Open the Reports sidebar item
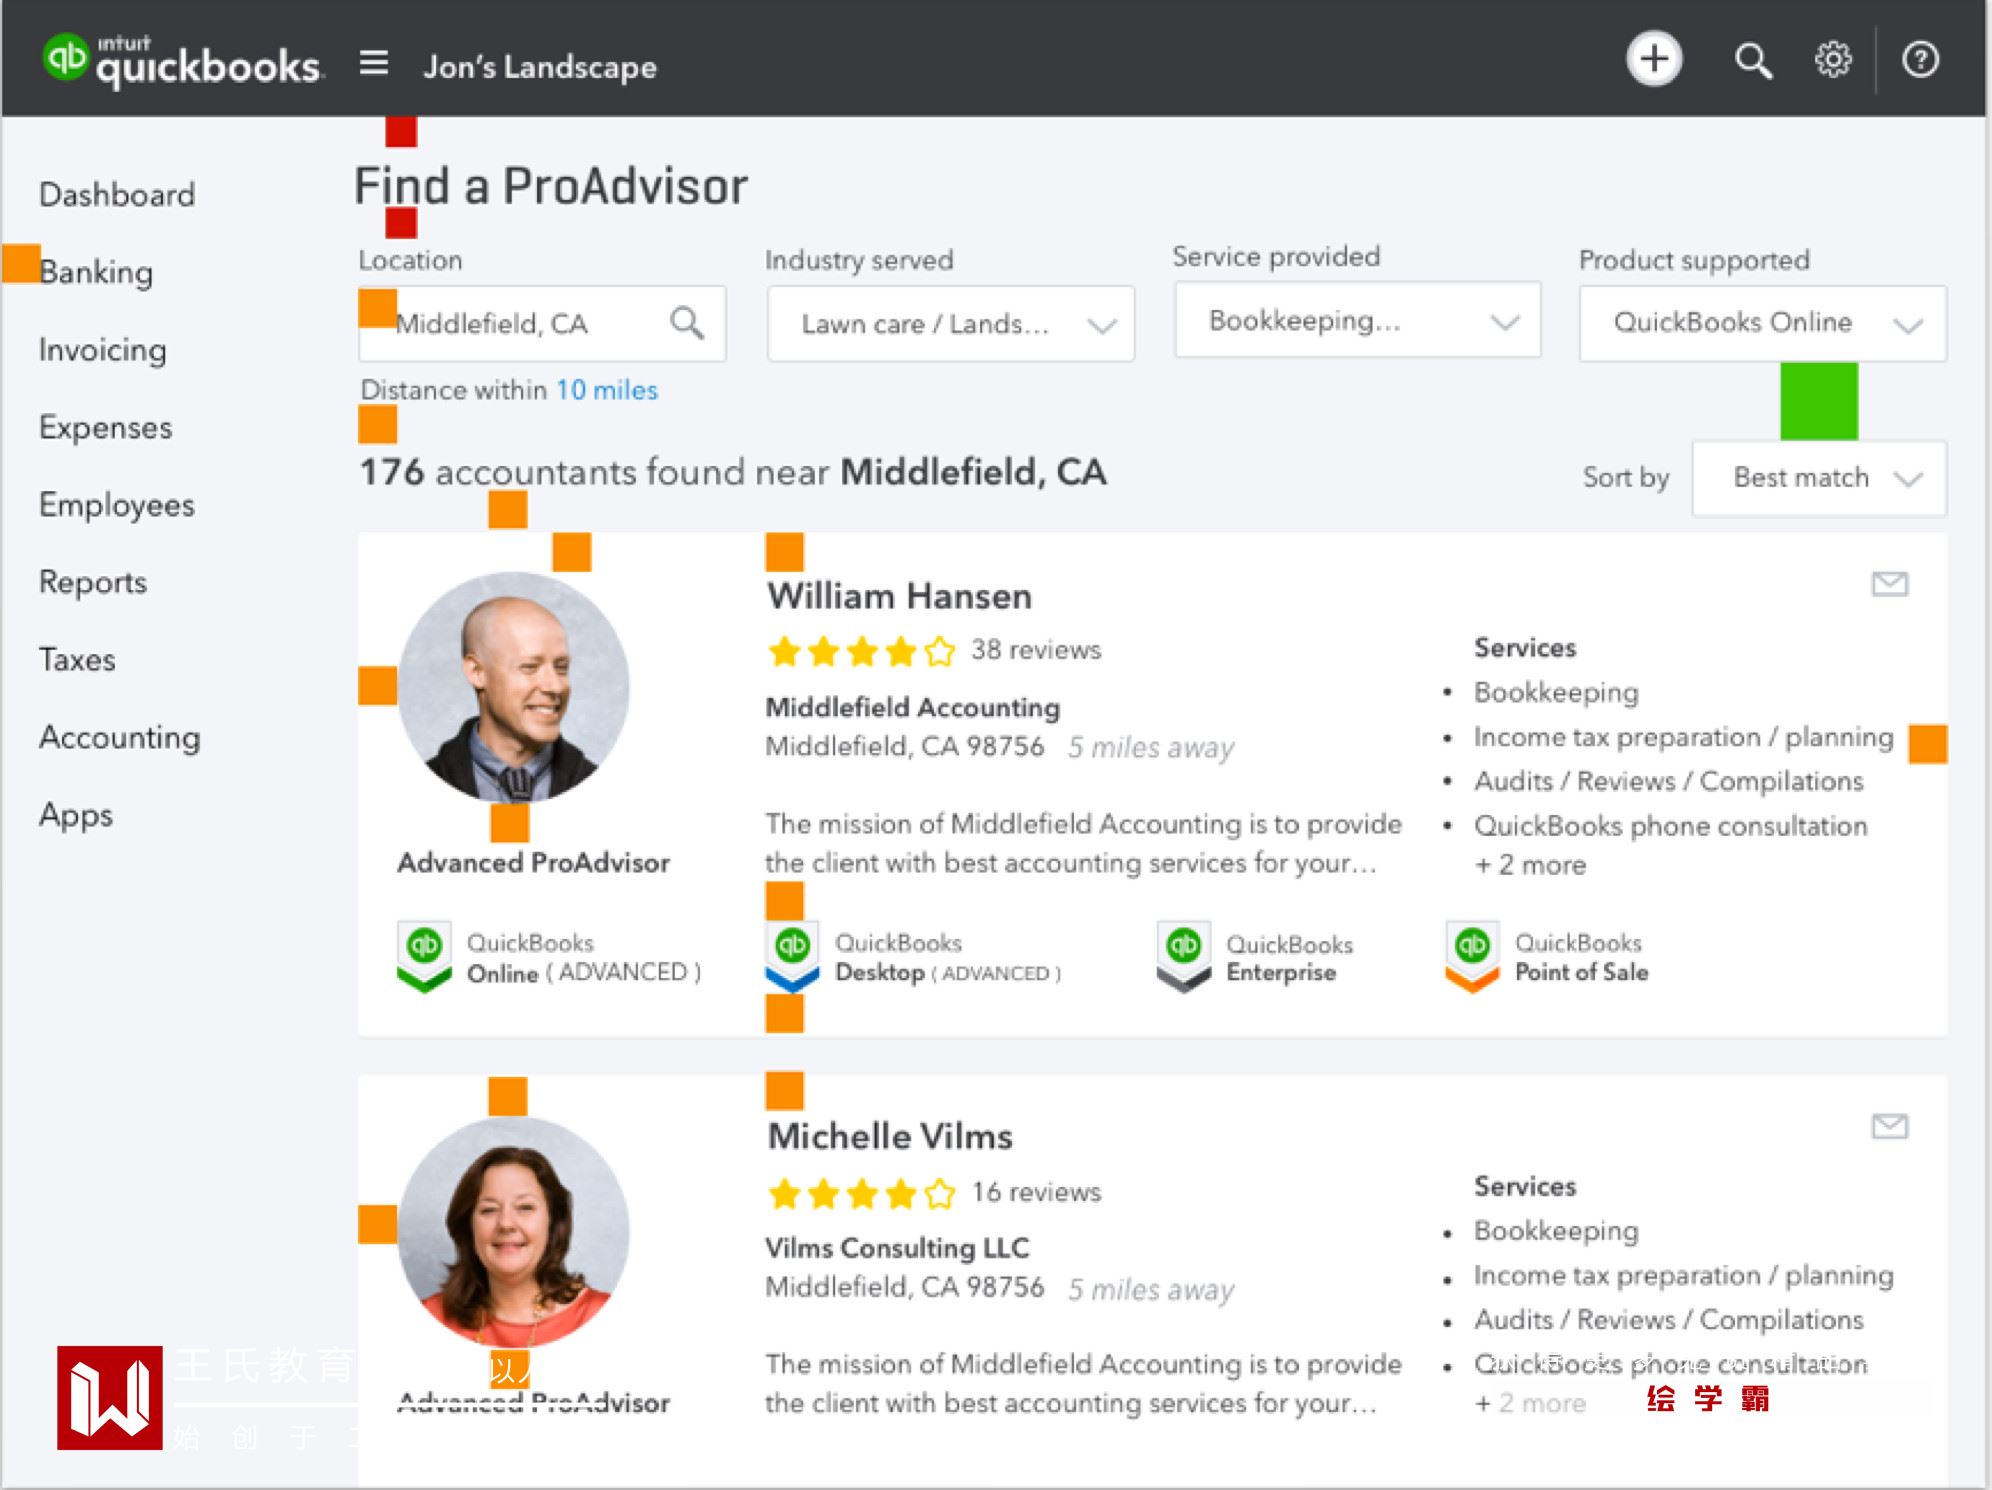1992x1490 pixels. (93, 582)
